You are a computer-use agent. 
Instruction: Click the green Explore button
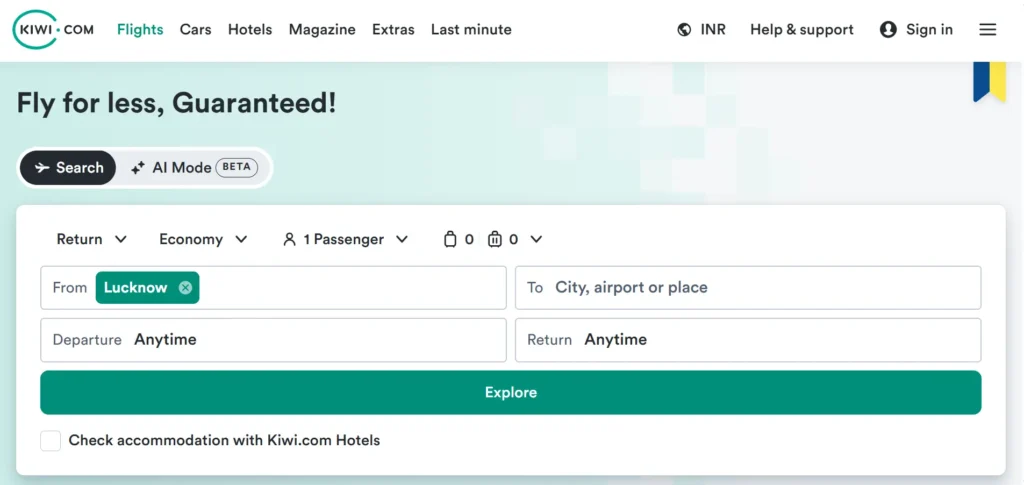511,392
